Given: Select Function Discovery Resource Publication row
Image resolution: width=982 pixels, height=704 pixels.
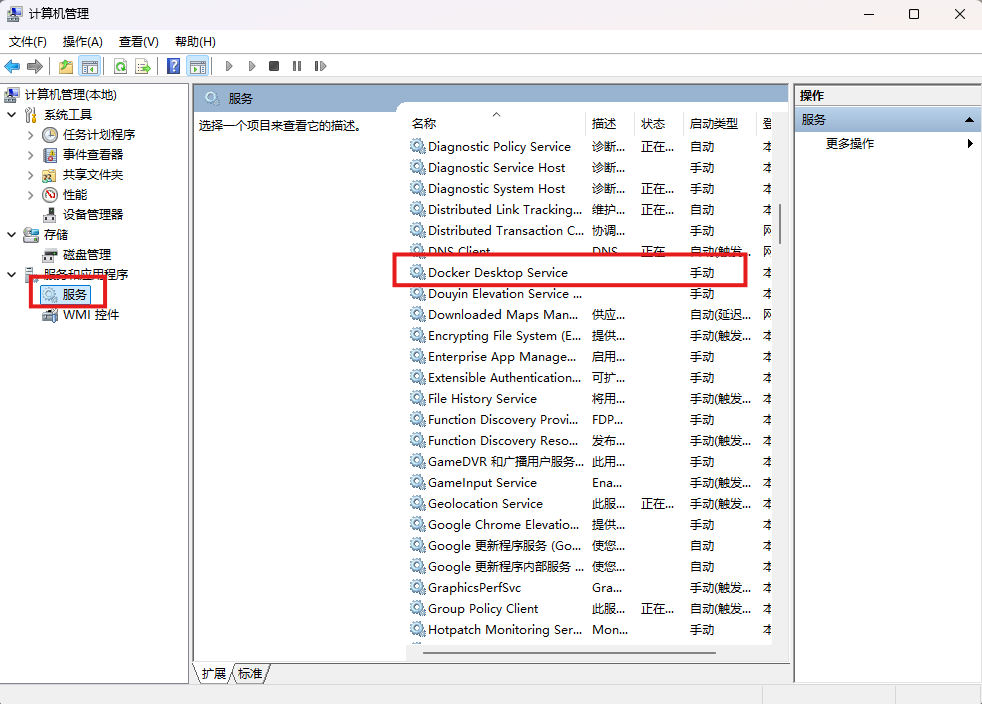Looking at the screenshot, I should (x=589, y=440).
